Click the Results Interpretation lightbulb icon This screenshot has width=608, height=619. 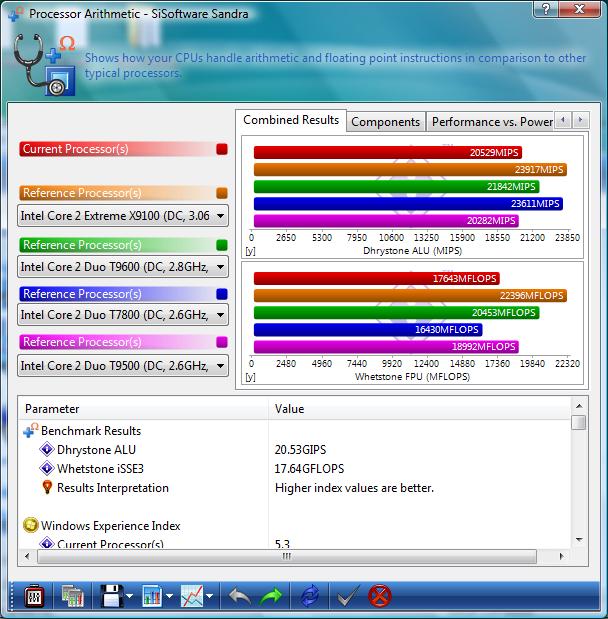point(47,487)
